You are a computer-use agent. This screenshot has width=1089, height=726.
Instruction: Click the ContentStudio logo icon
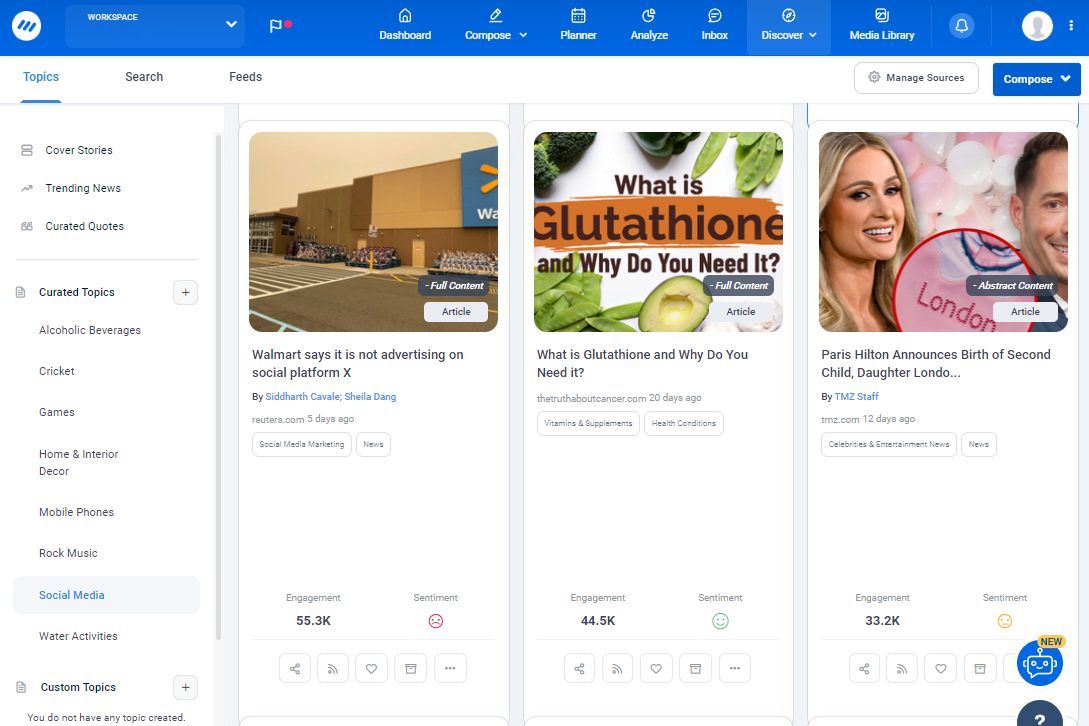pyautogui.click(x=26, y=26)
